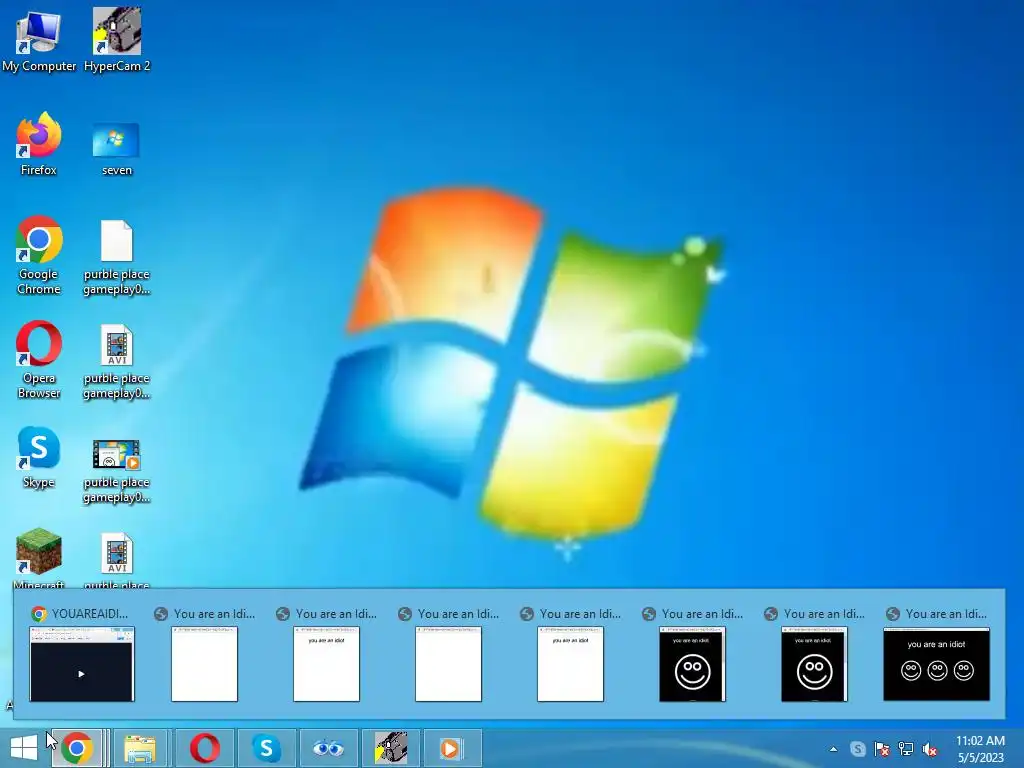Click the googly eyes taskbar icon
The width and height of the screenshot is (1024, 768).
tap(328, 748)
